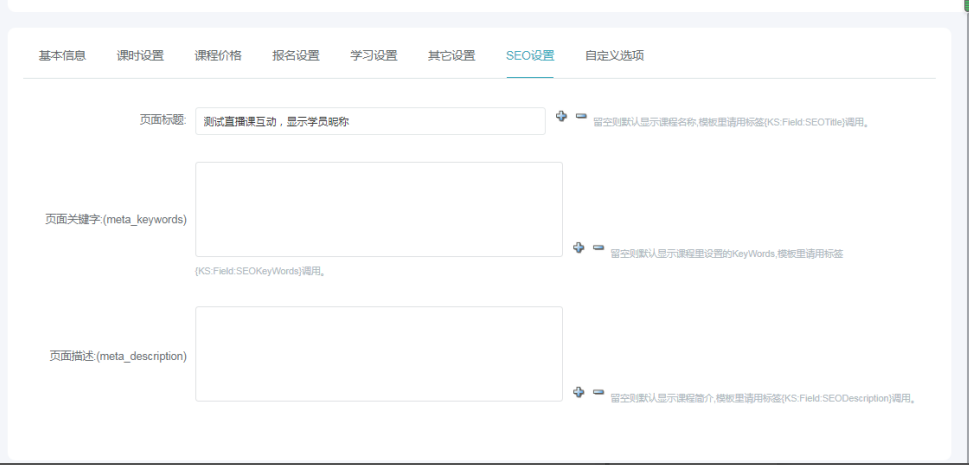This screenshot has width=969, height=465.
Task: Click inside the meta_keywords textarea
Action: pos(378,209)
